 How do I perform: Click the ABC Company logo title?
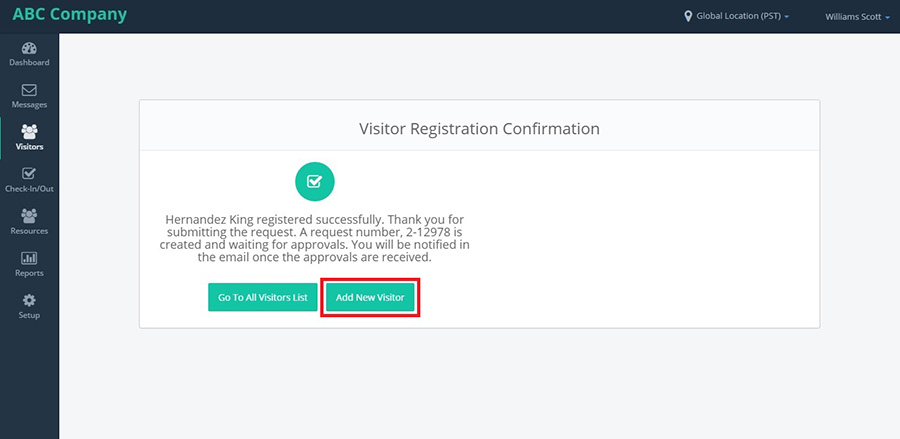click(69, 14)
